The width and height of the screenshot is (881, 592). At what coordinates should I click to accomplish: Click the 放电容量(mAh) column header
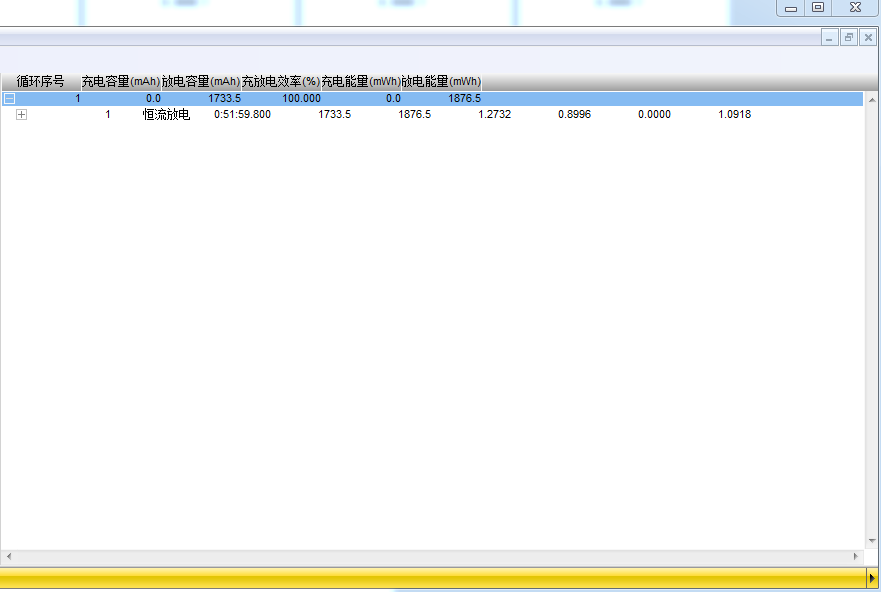[x=201, y=81]
